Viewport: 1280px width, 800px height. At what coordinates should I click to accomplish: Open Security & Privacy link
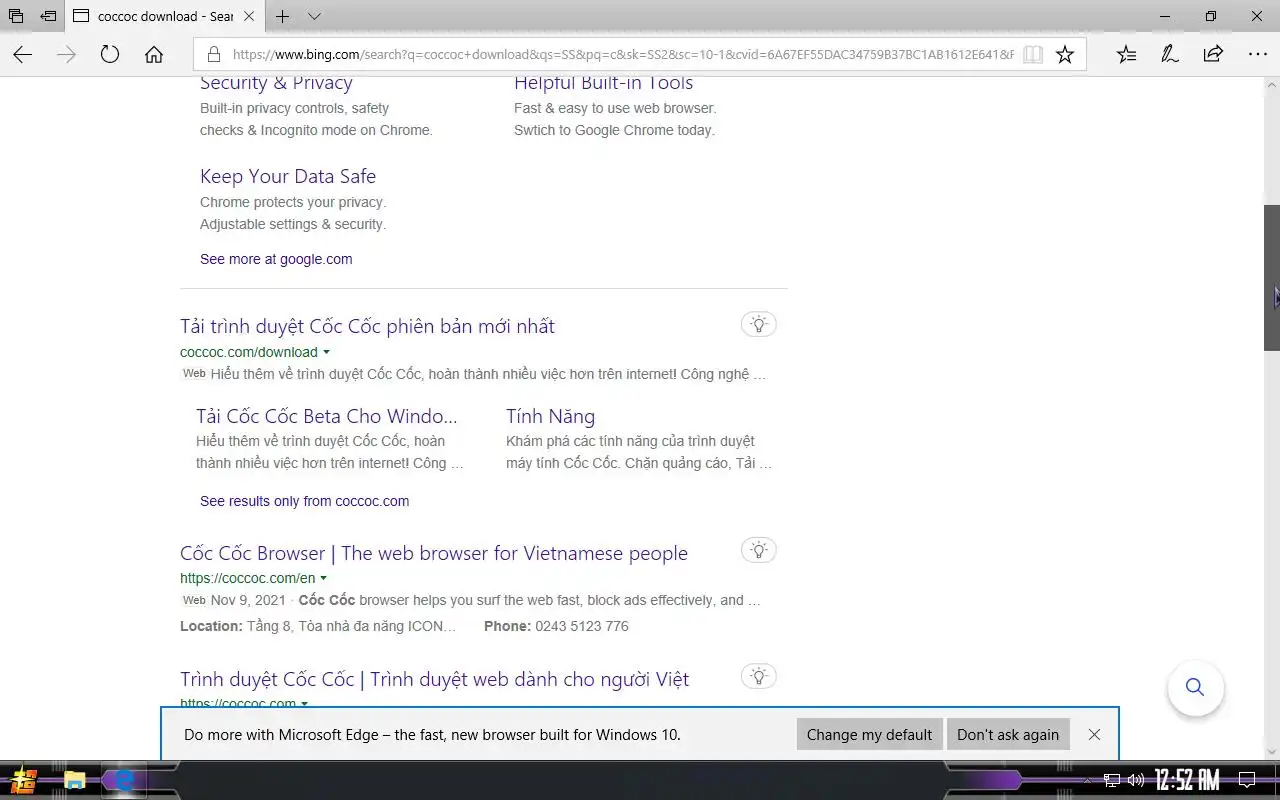click(x=276, y=83)
